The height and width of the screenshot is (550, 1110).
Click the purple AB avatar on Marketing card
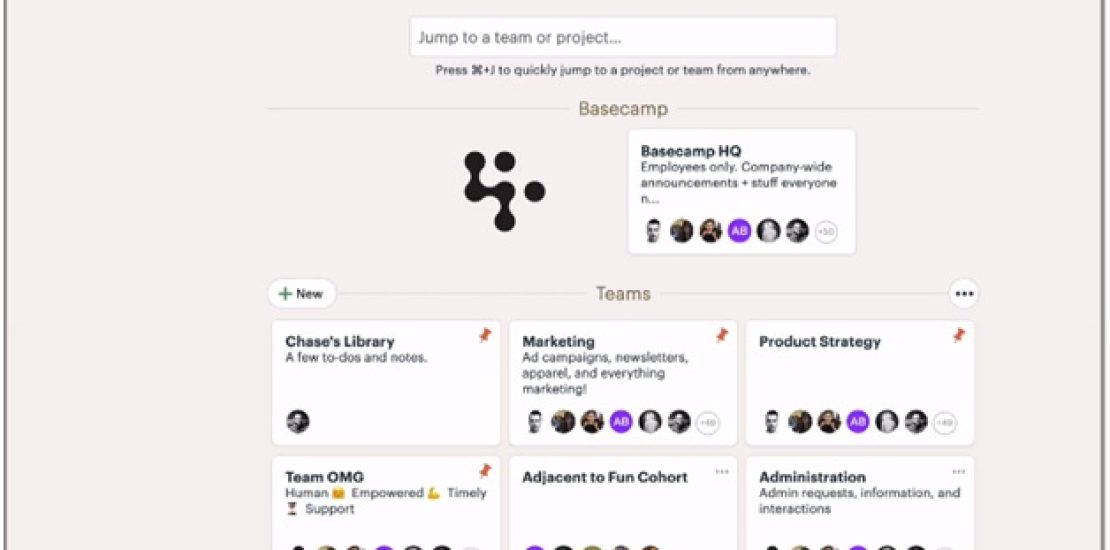(621, 422)
